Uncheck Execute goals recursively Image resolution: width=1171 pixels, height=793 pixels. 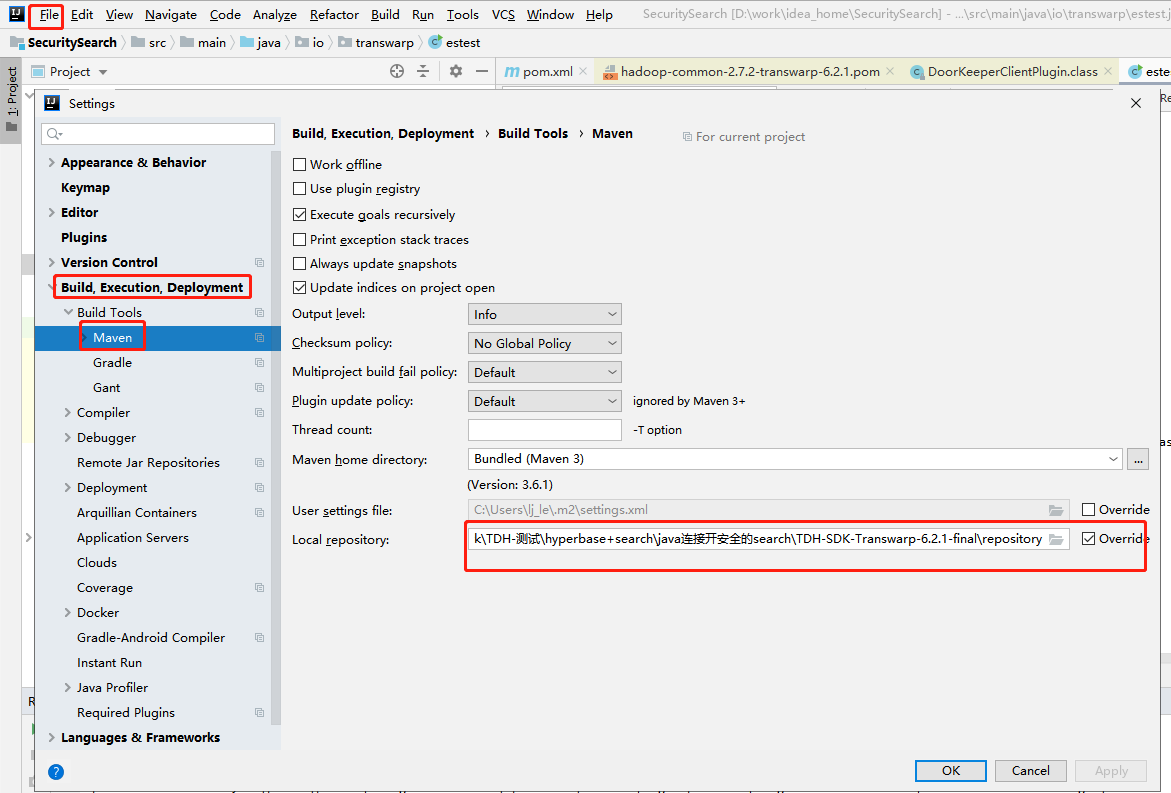coord(300,215)
